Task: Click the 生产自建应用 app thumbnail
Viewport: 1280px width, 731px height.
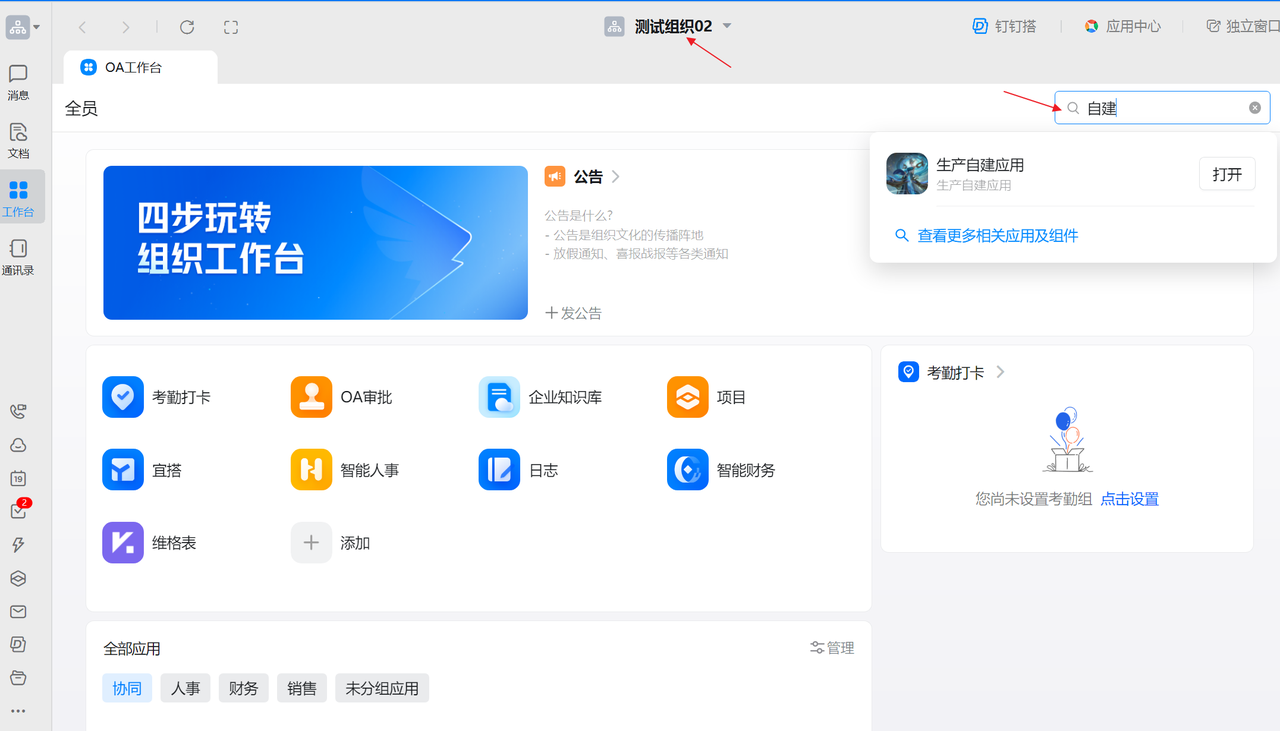Action: (x=907, y=173)
